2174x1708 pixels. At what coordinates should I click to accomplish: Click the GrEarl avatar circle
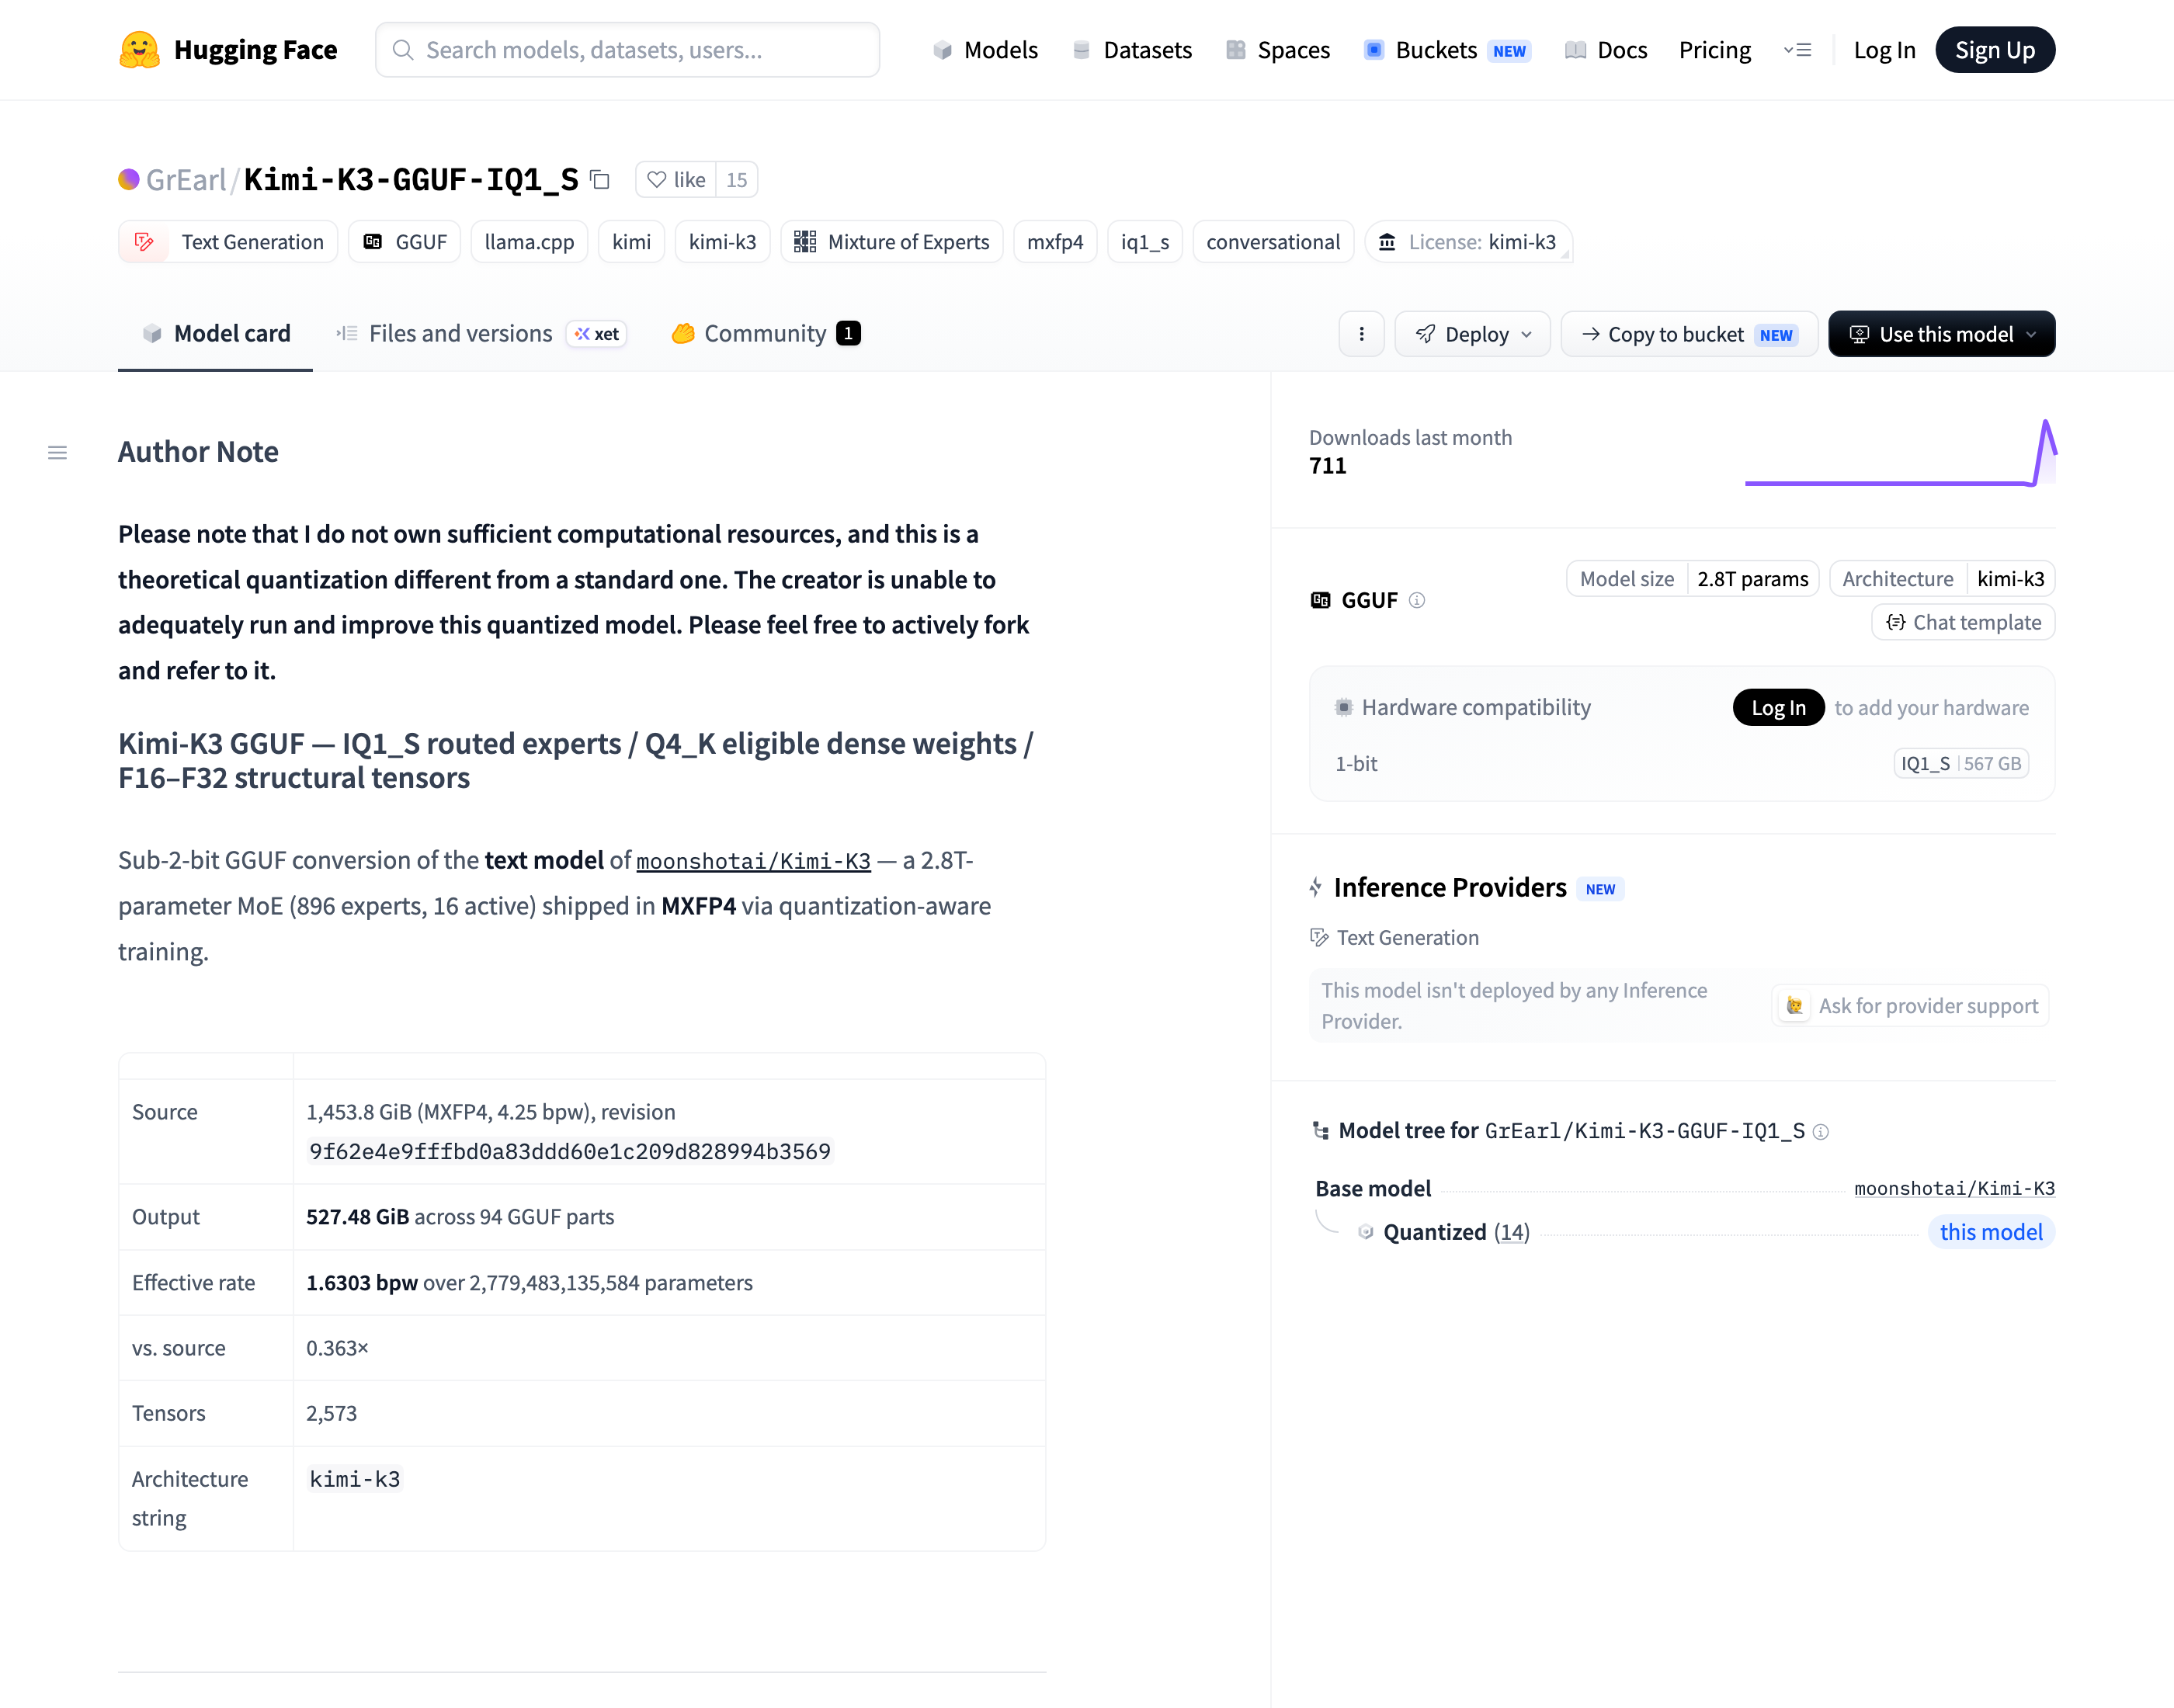pyautogui.click(x=129, y=180)
